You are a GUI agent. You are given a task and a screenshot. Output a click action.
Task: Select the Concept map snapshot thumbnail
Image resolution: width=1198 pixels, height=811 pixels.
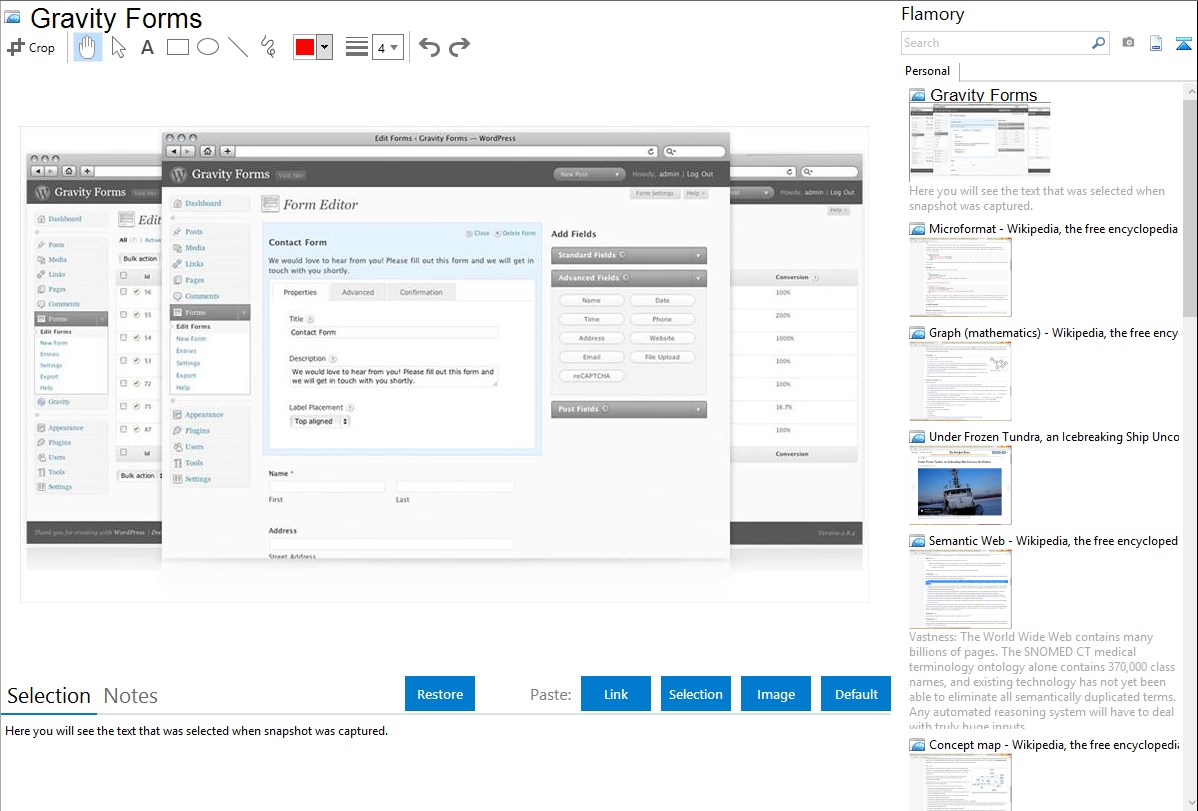coord(960,782)
